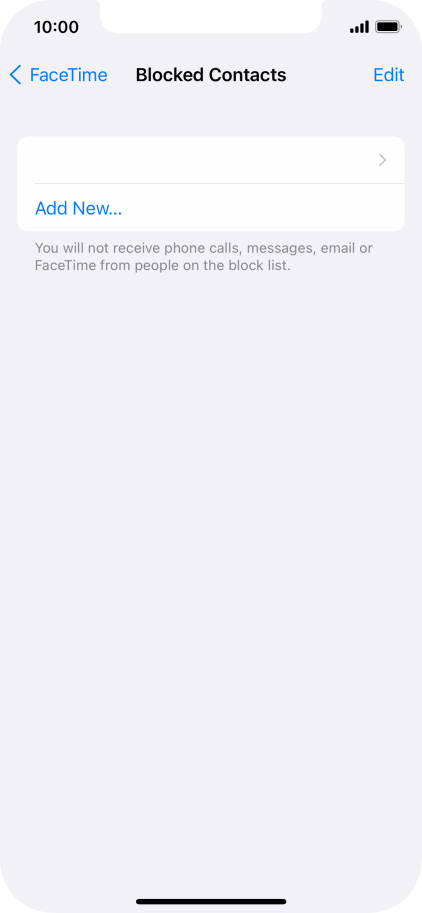Expand the blocked entry disclosure chevron
This screenshot has width=422, height=913.
382,160
